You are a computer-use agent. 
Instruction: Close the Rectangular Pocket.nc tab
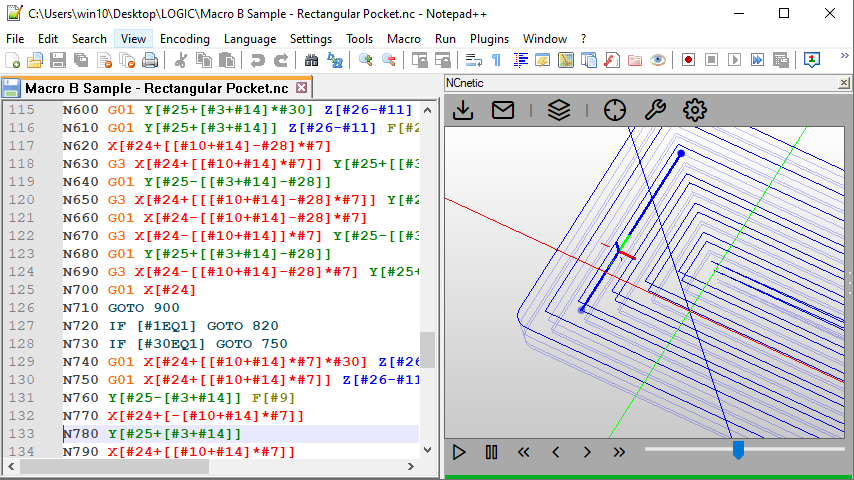[x=301, y=88]
